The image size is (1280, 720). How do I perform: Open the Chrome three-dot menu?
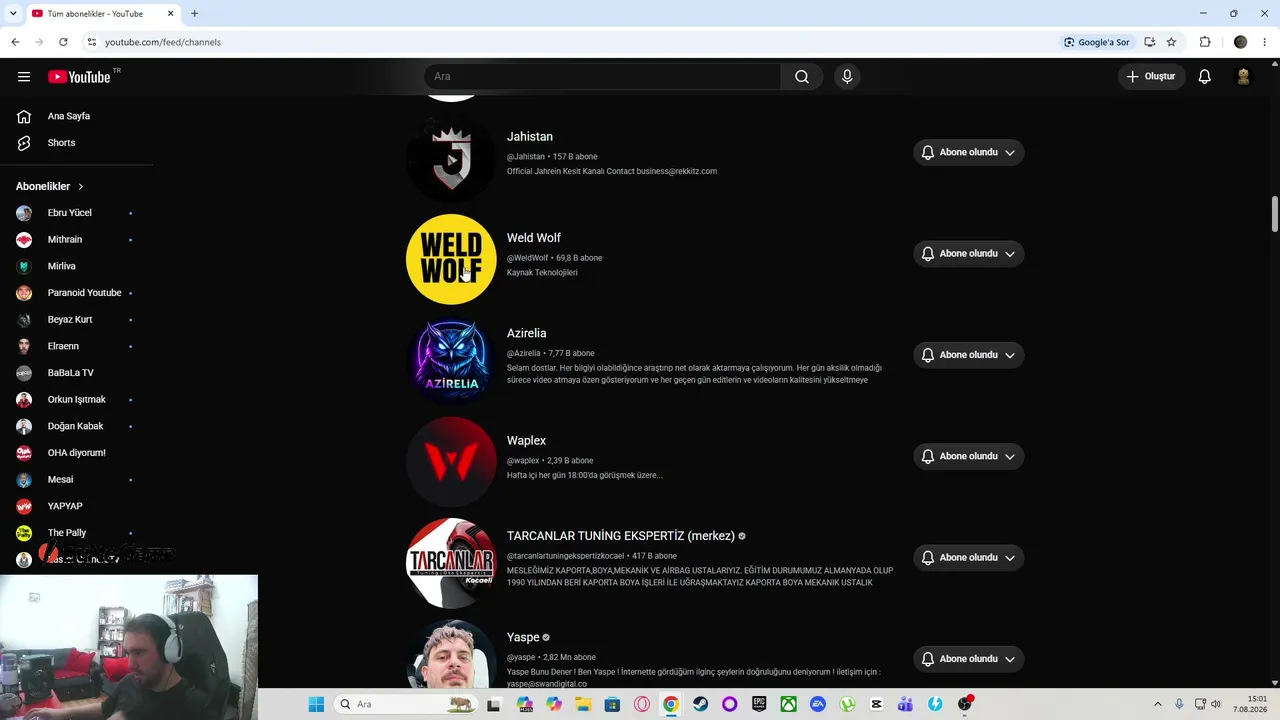[1265, 42]
